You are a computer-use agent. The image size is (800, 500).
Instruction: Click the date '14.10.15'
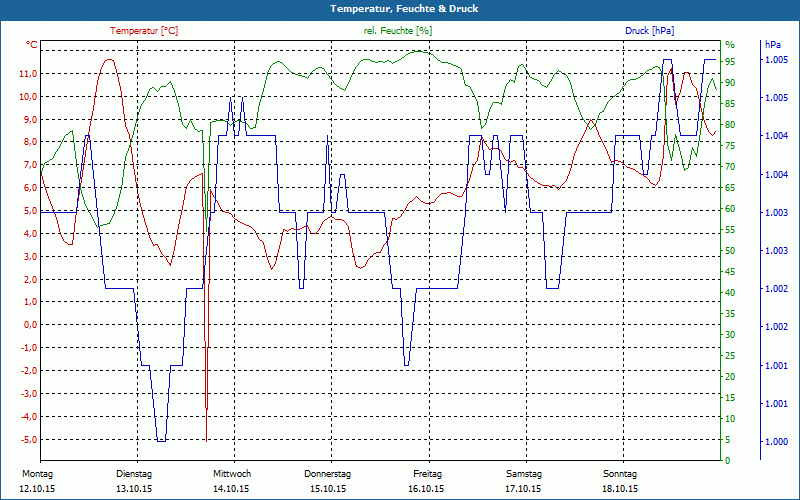(231, 489)
